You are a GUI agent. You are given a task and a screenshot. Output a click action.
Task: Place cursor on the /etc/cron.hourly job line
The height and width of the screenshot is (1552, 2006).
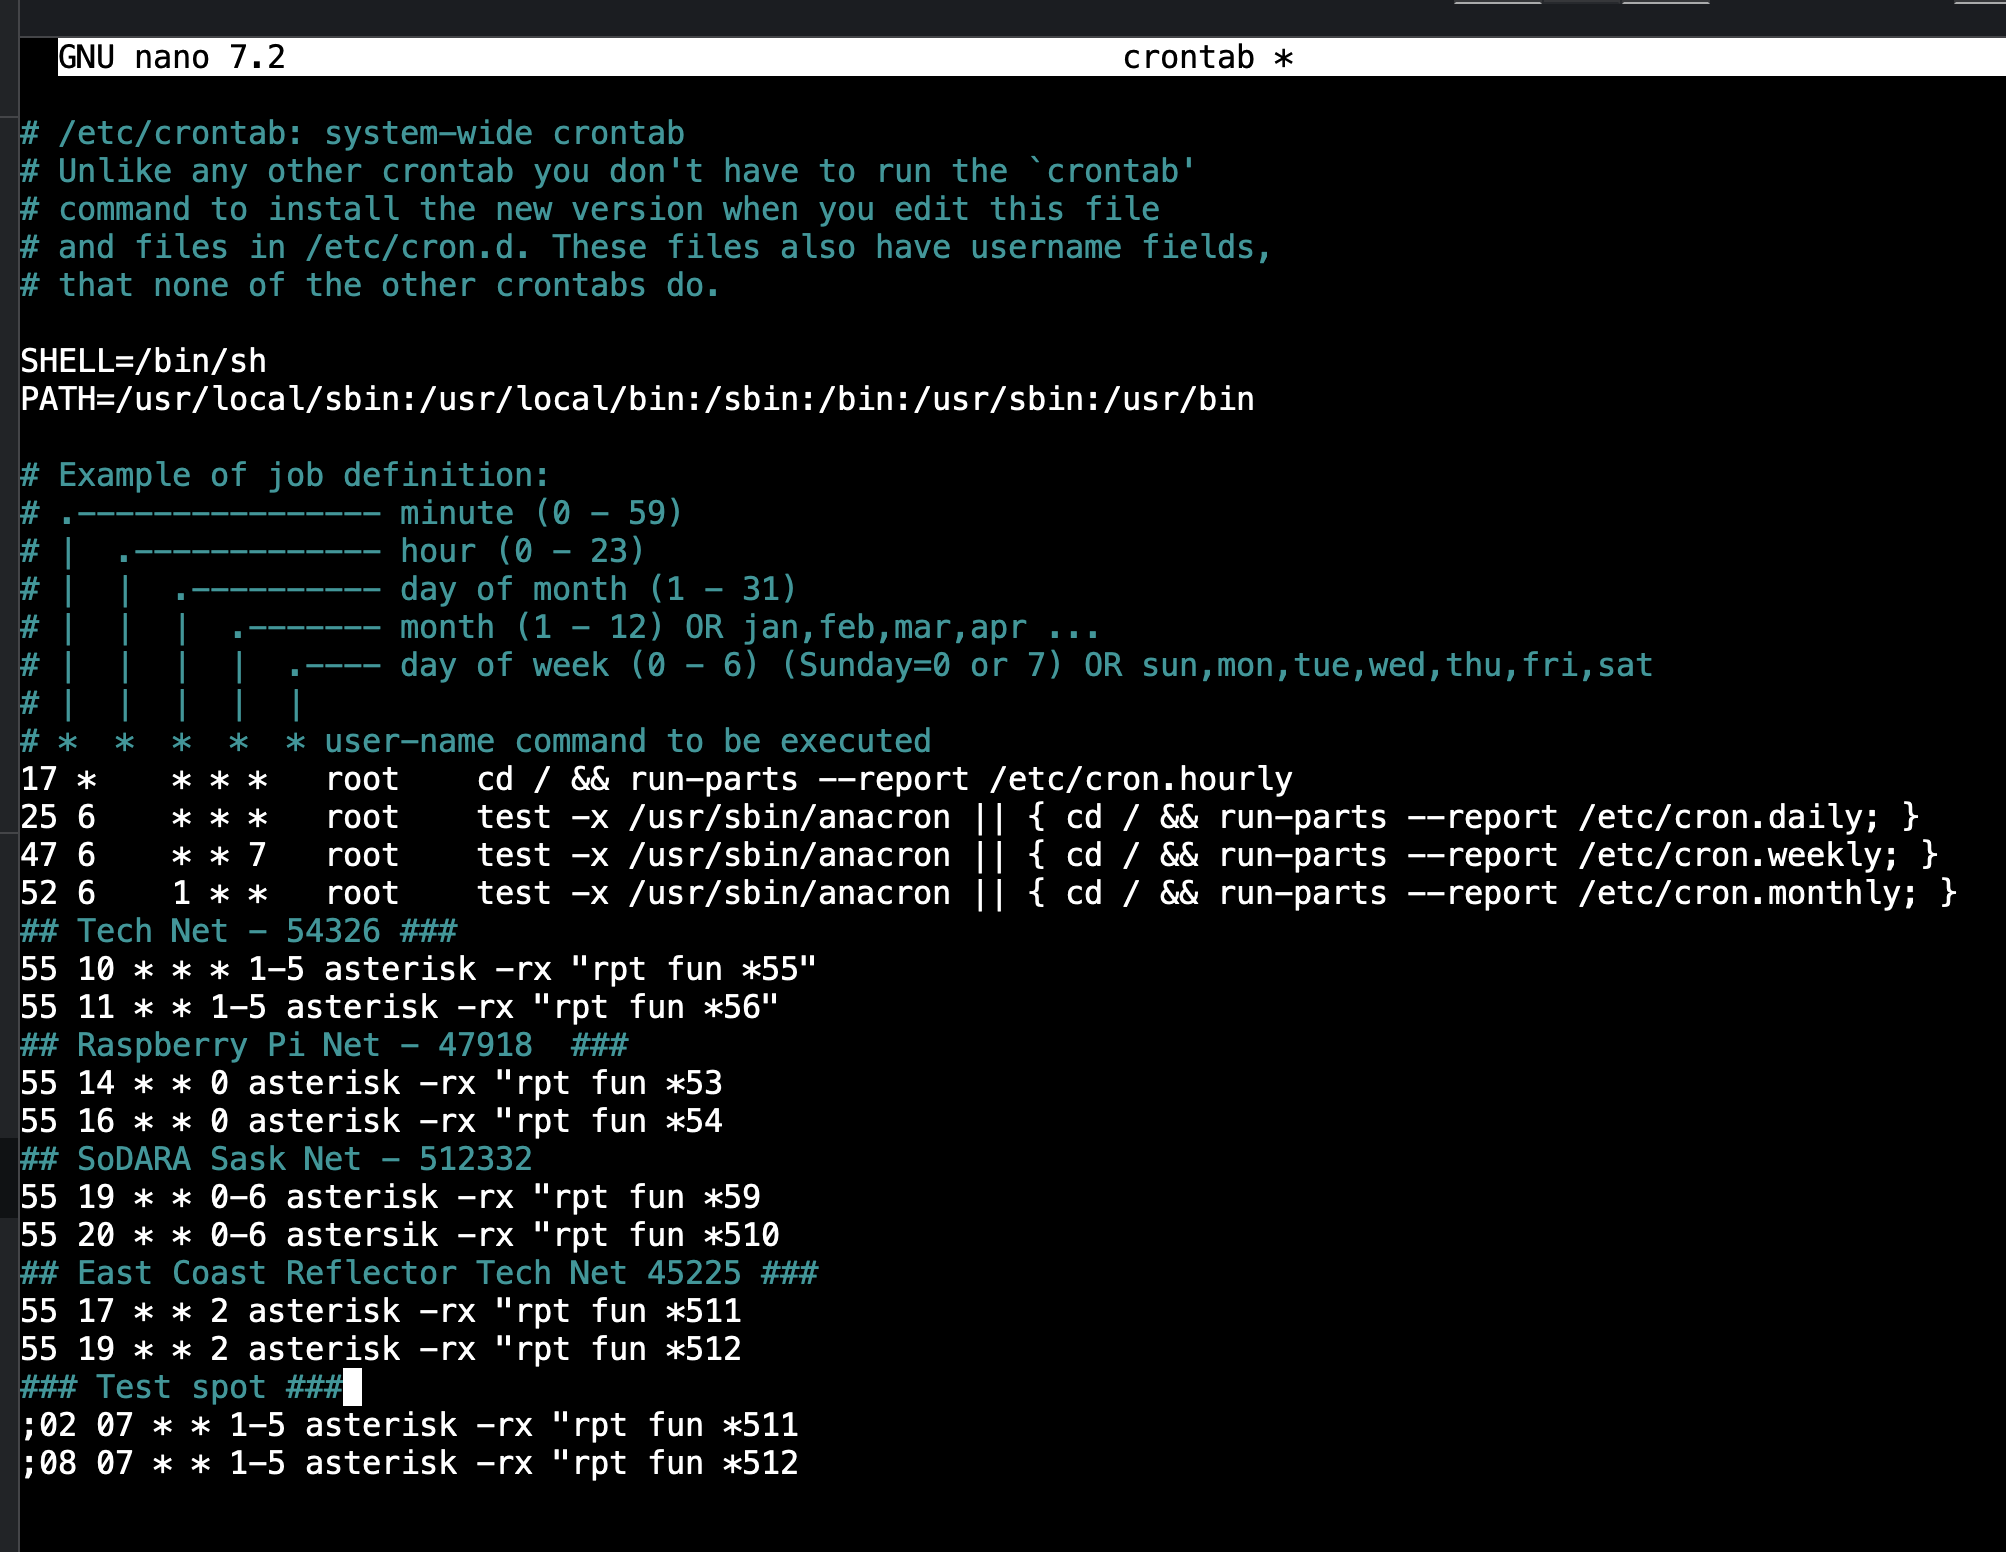(x=657, y=779)
